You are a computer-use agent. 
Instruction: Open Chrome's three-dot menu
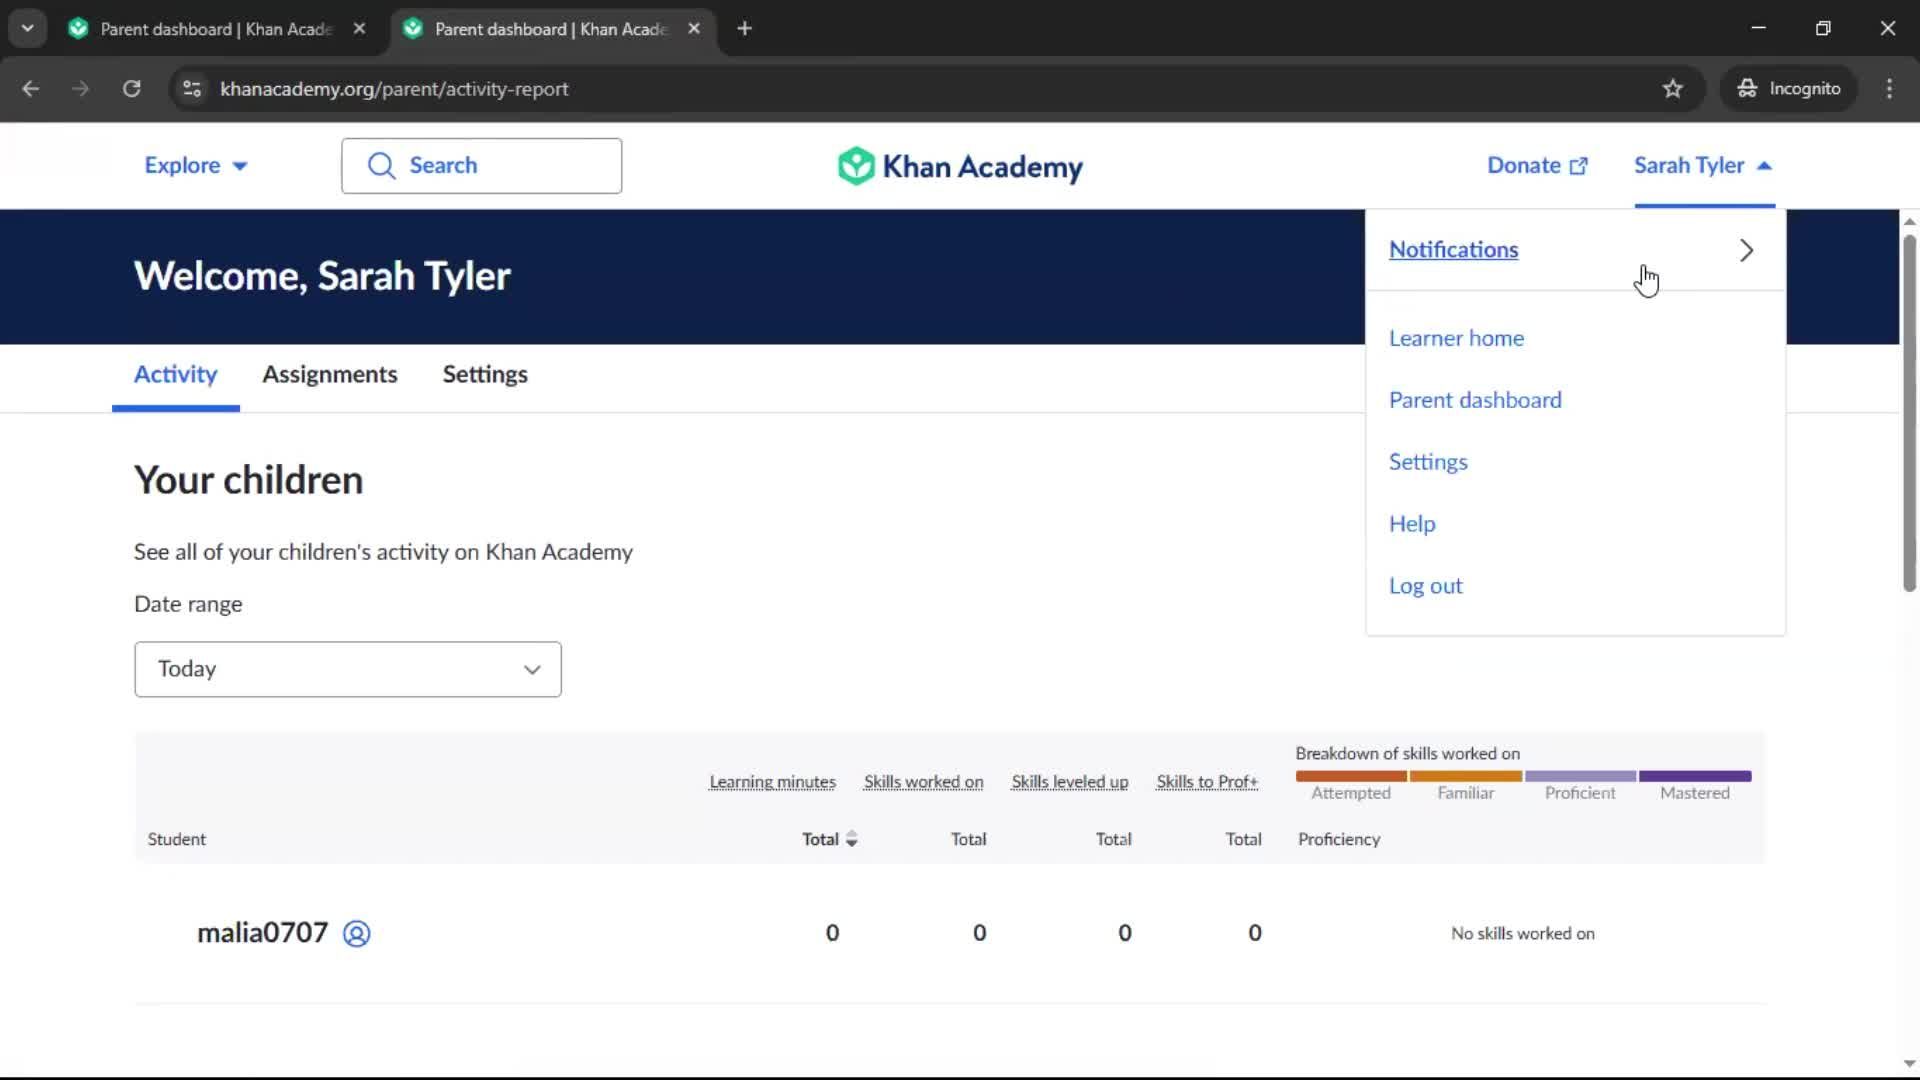click(x=1889, y=89)
